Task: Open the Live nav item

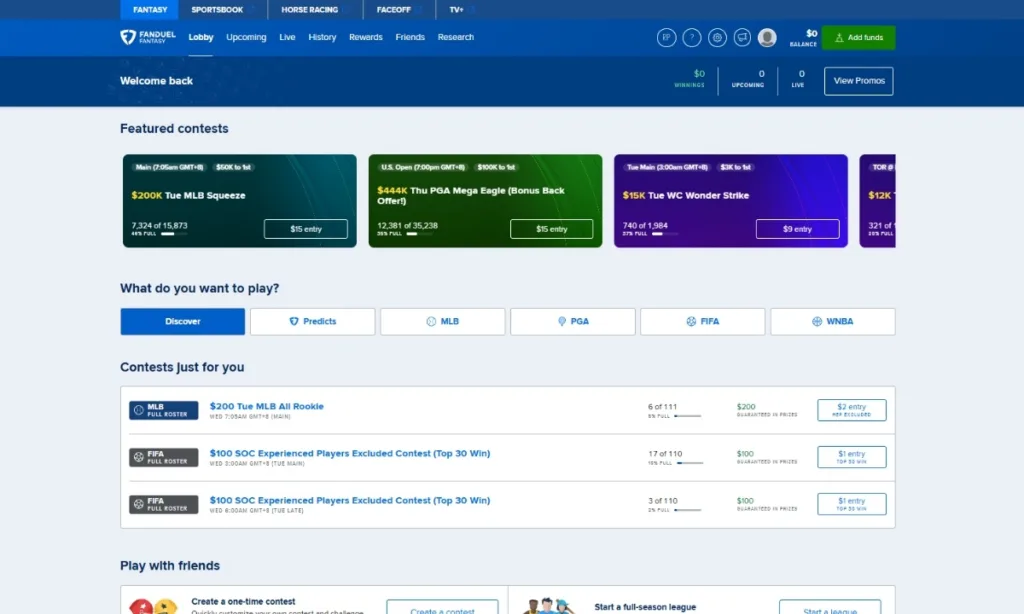Action: coord(287,37)
